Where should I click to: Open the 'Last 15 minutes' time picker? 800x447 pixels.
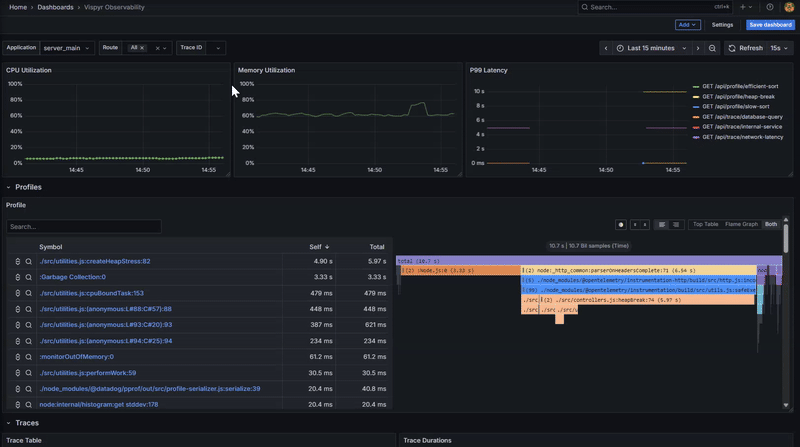pos(653,48)
